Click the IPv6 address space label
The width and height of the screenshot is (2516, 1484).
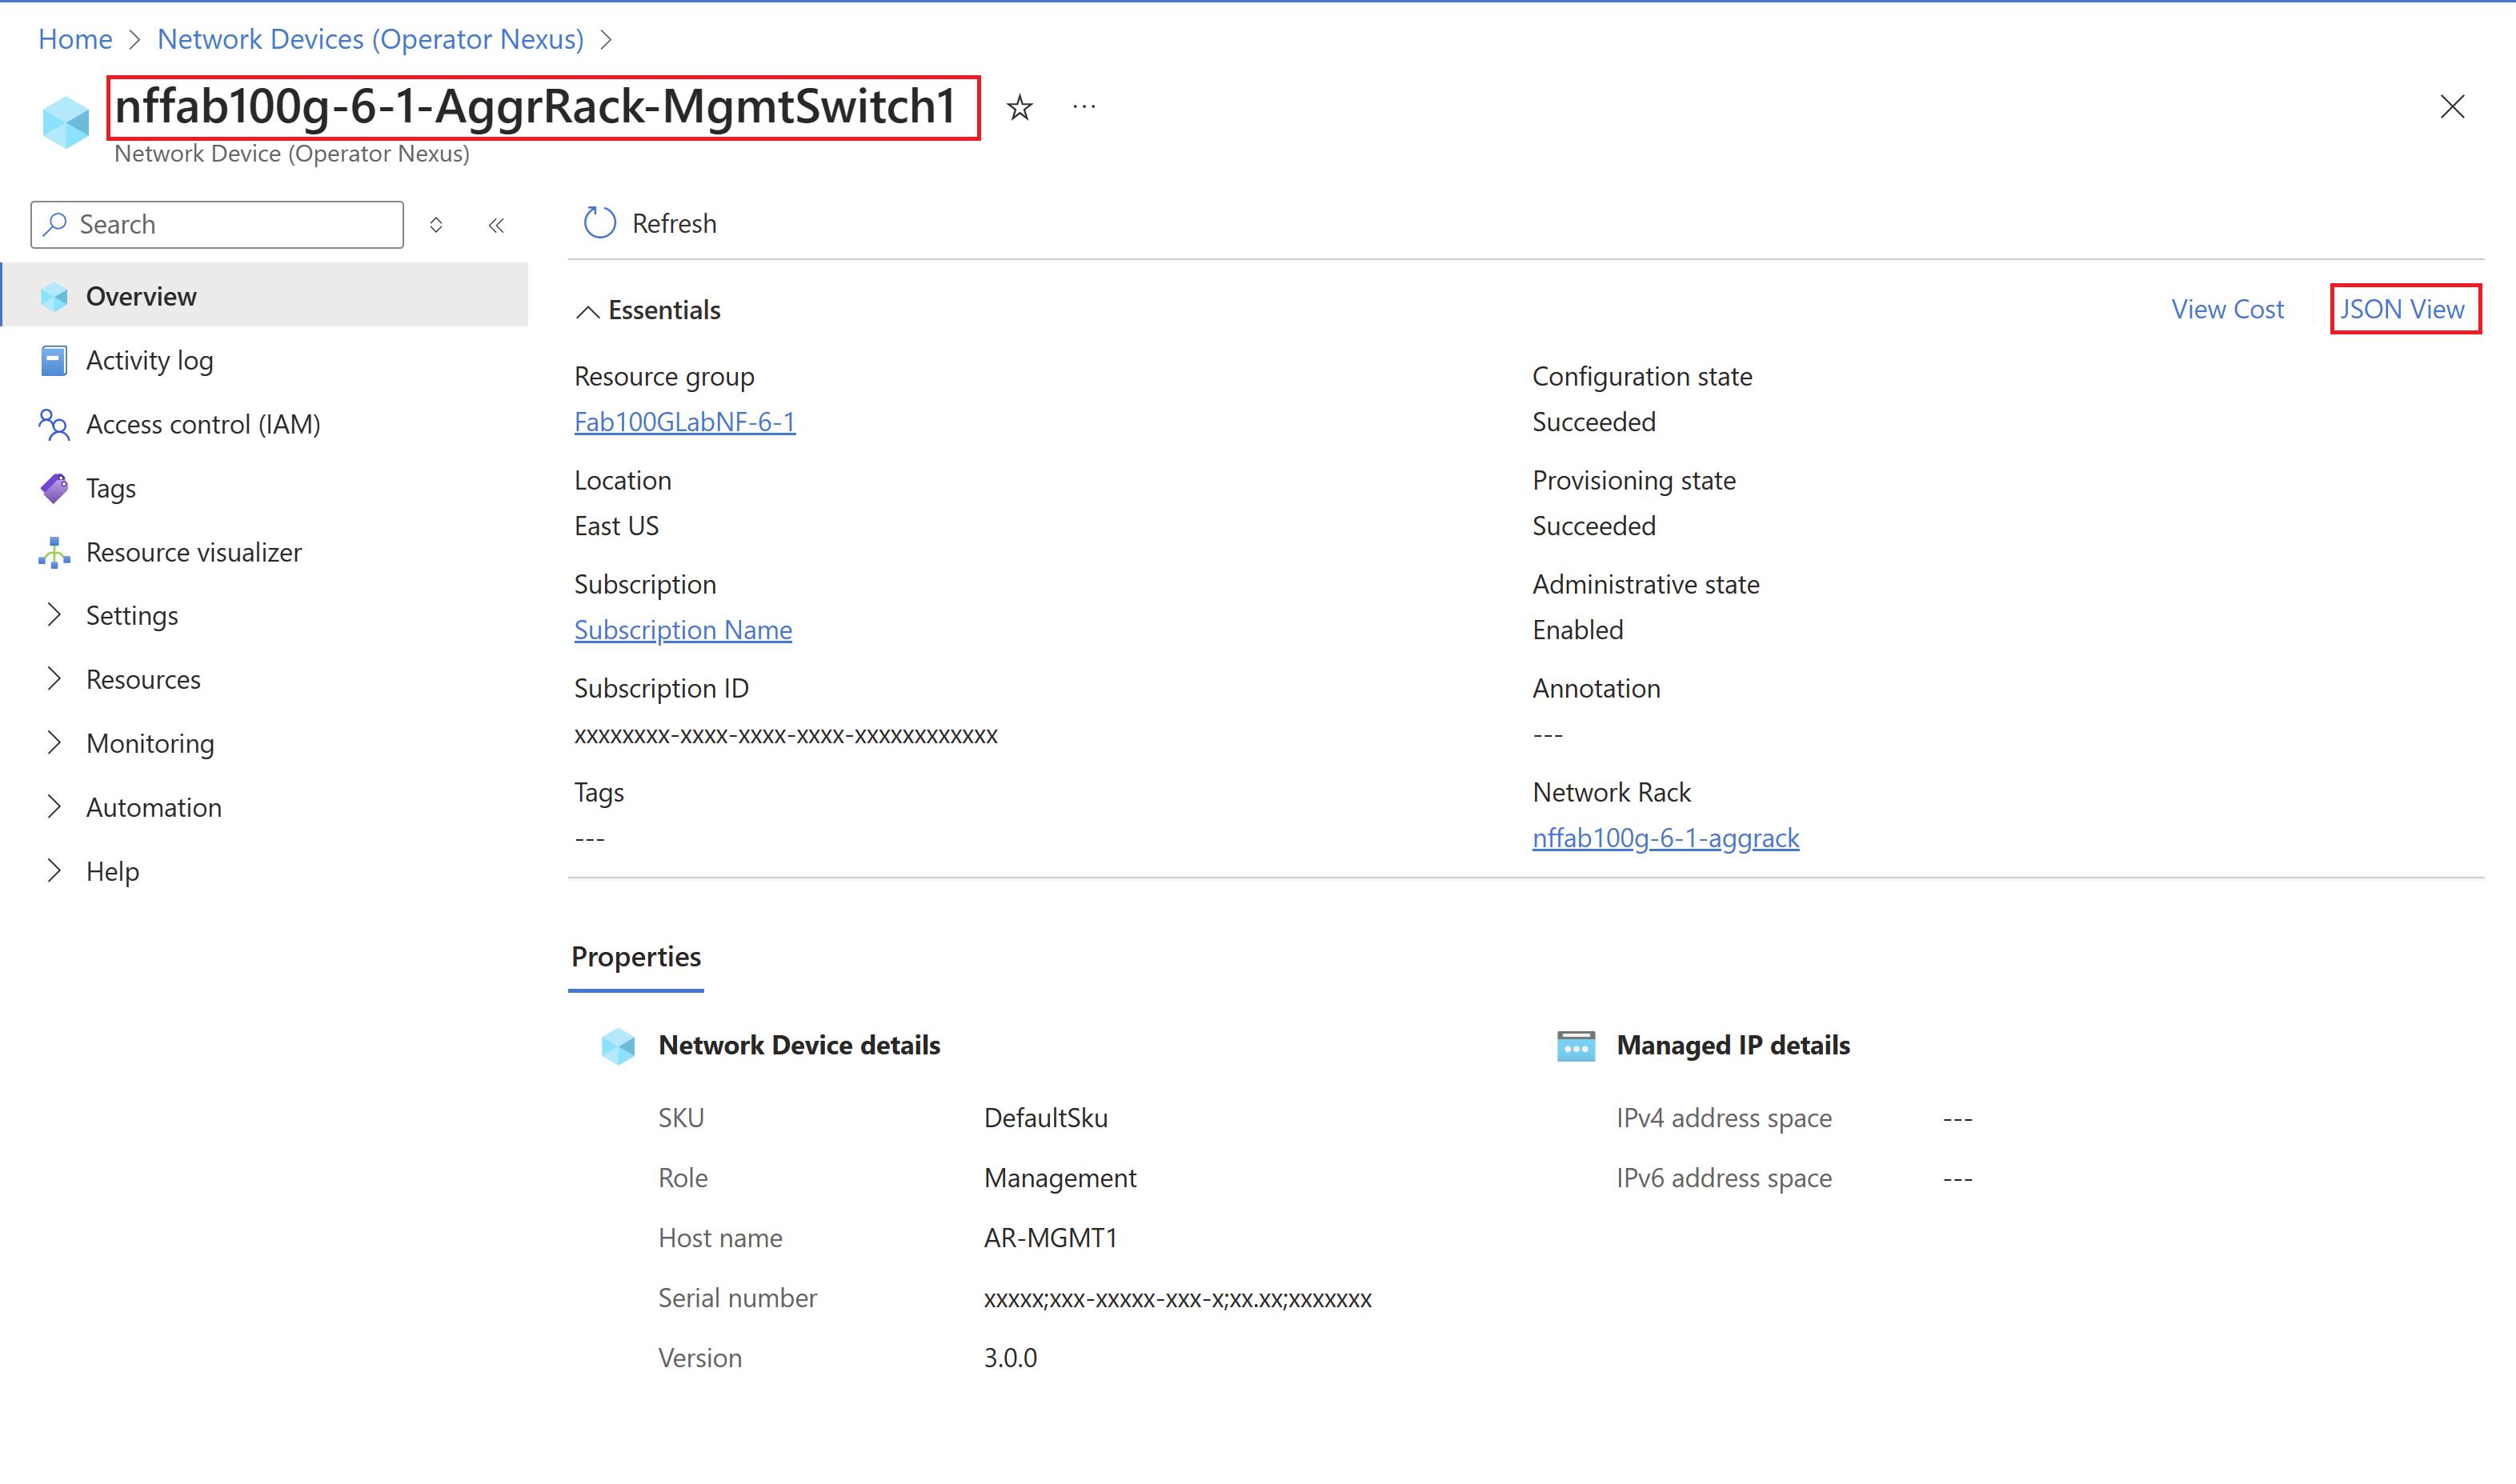1724,1178
